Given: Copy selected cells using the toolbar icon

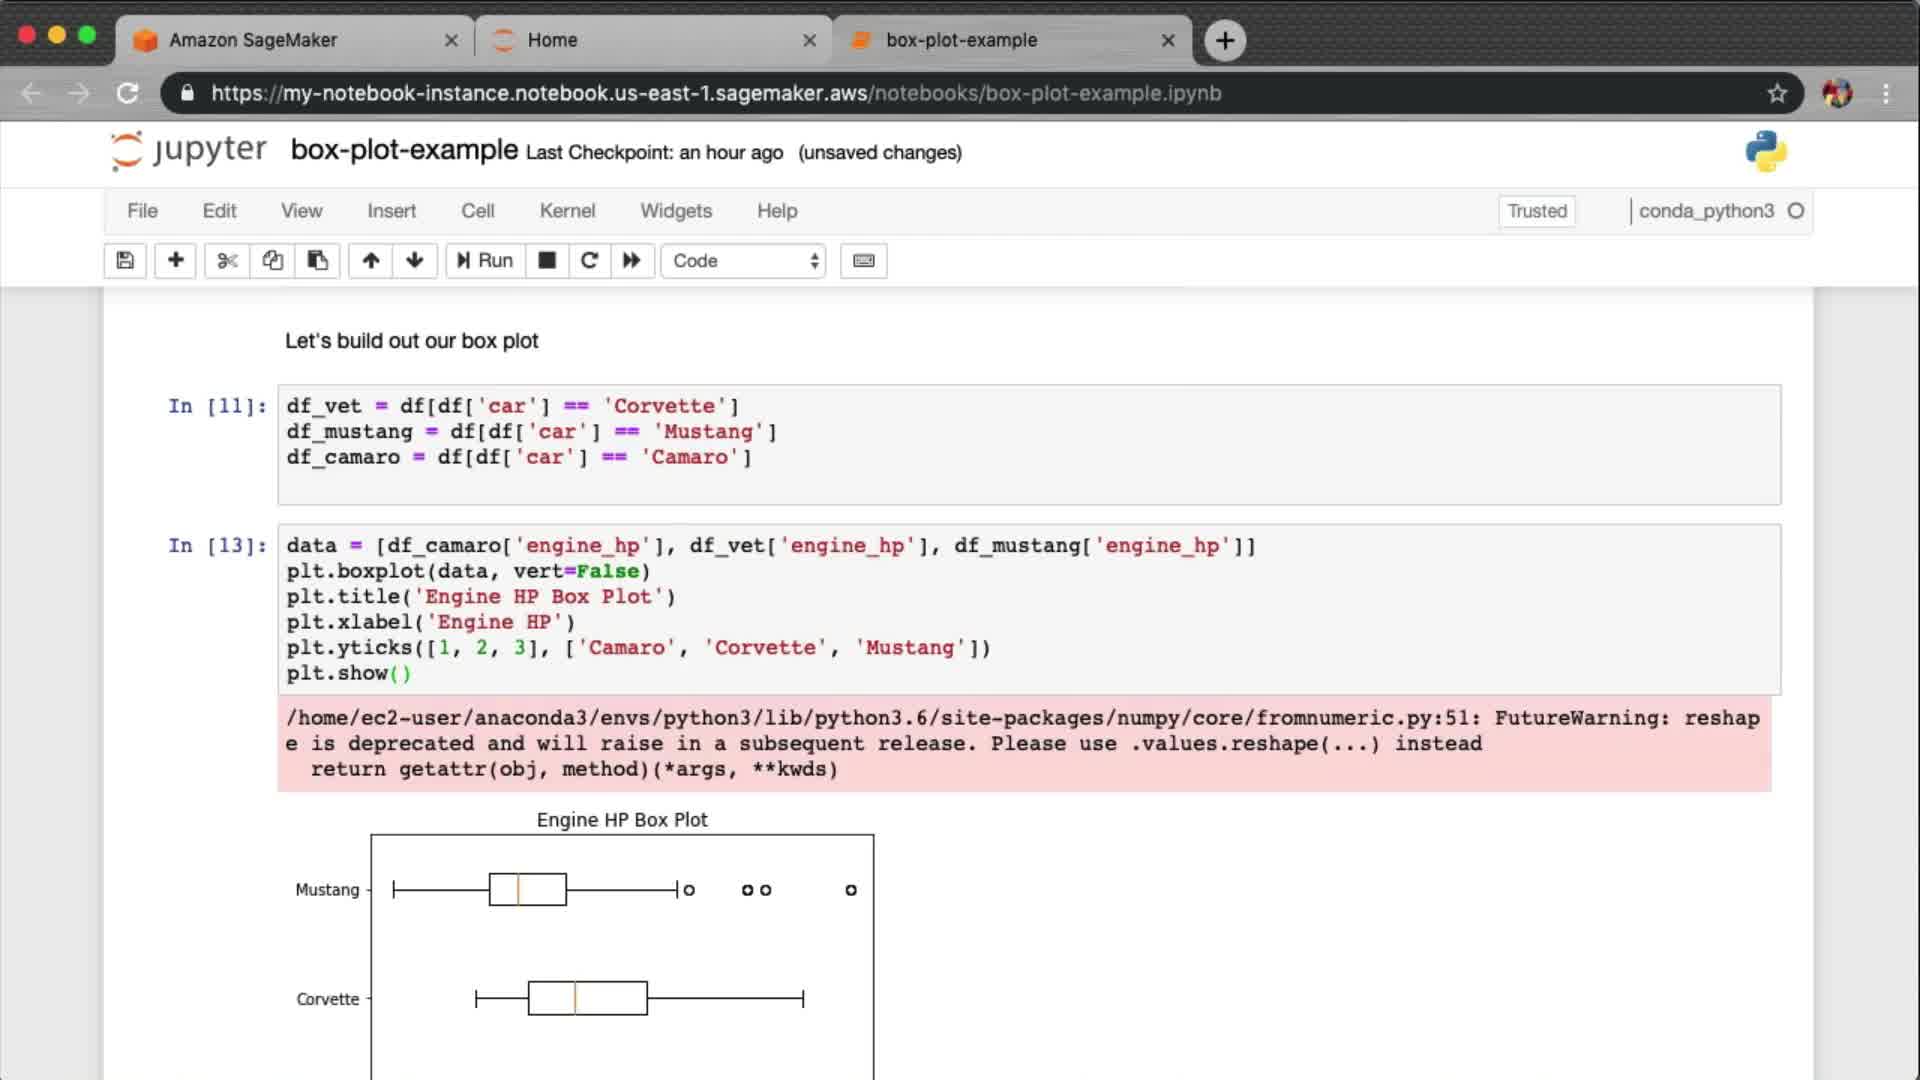Looking at the screenshot, I should click(x=272, y=261).
